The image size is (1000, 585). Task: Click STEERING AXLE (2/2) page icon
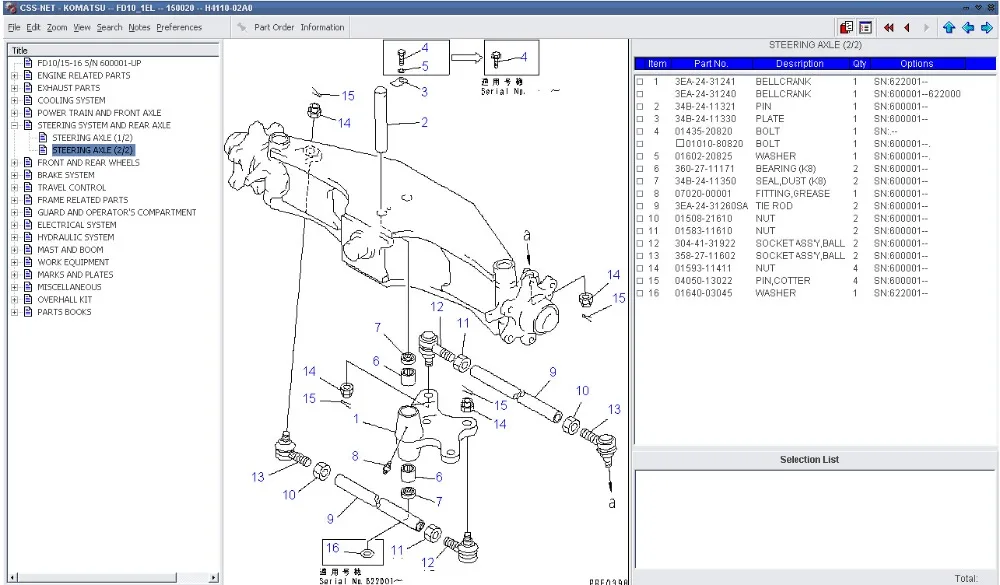point(43,150)
